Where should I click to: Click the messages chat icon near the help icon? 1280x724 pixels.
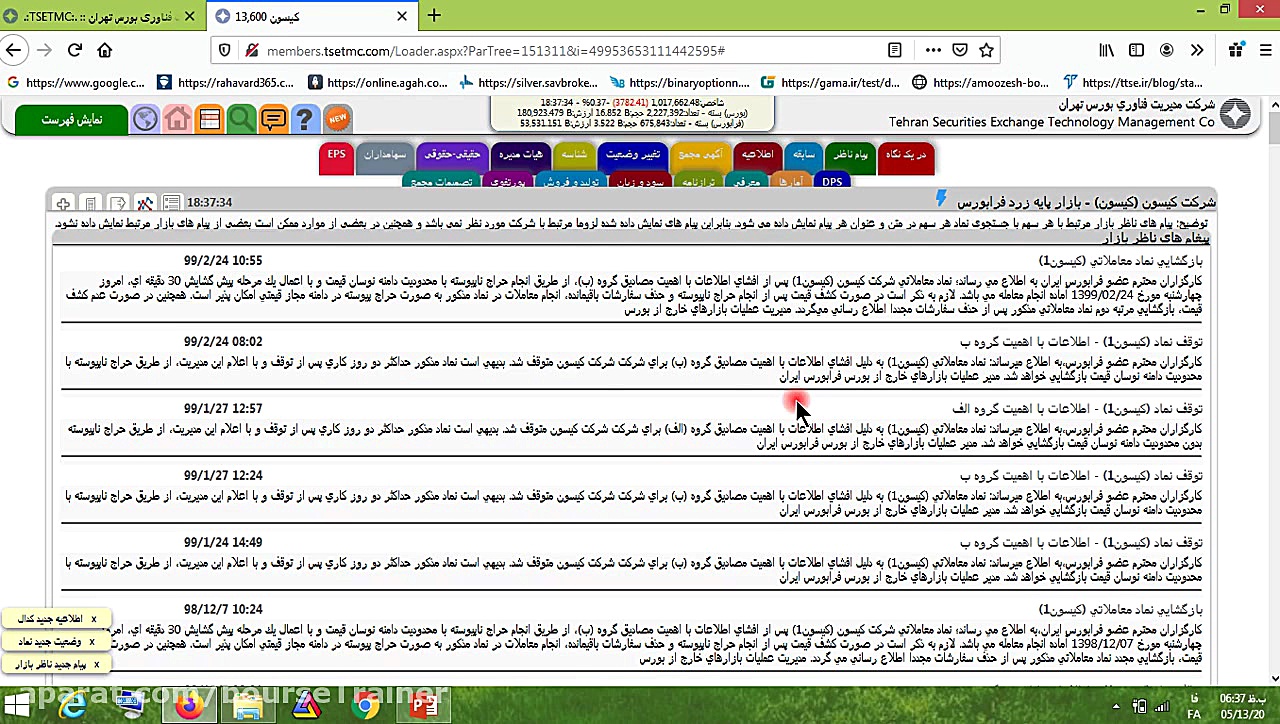click(273, 118)
